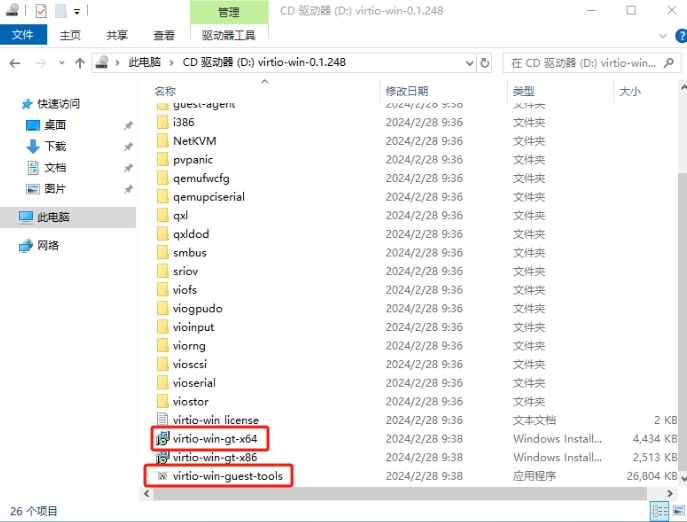Screen dimensions: 687x522
Task: Launch the virtio-win-guest-tools application
Action: click(x=227, y=476)
